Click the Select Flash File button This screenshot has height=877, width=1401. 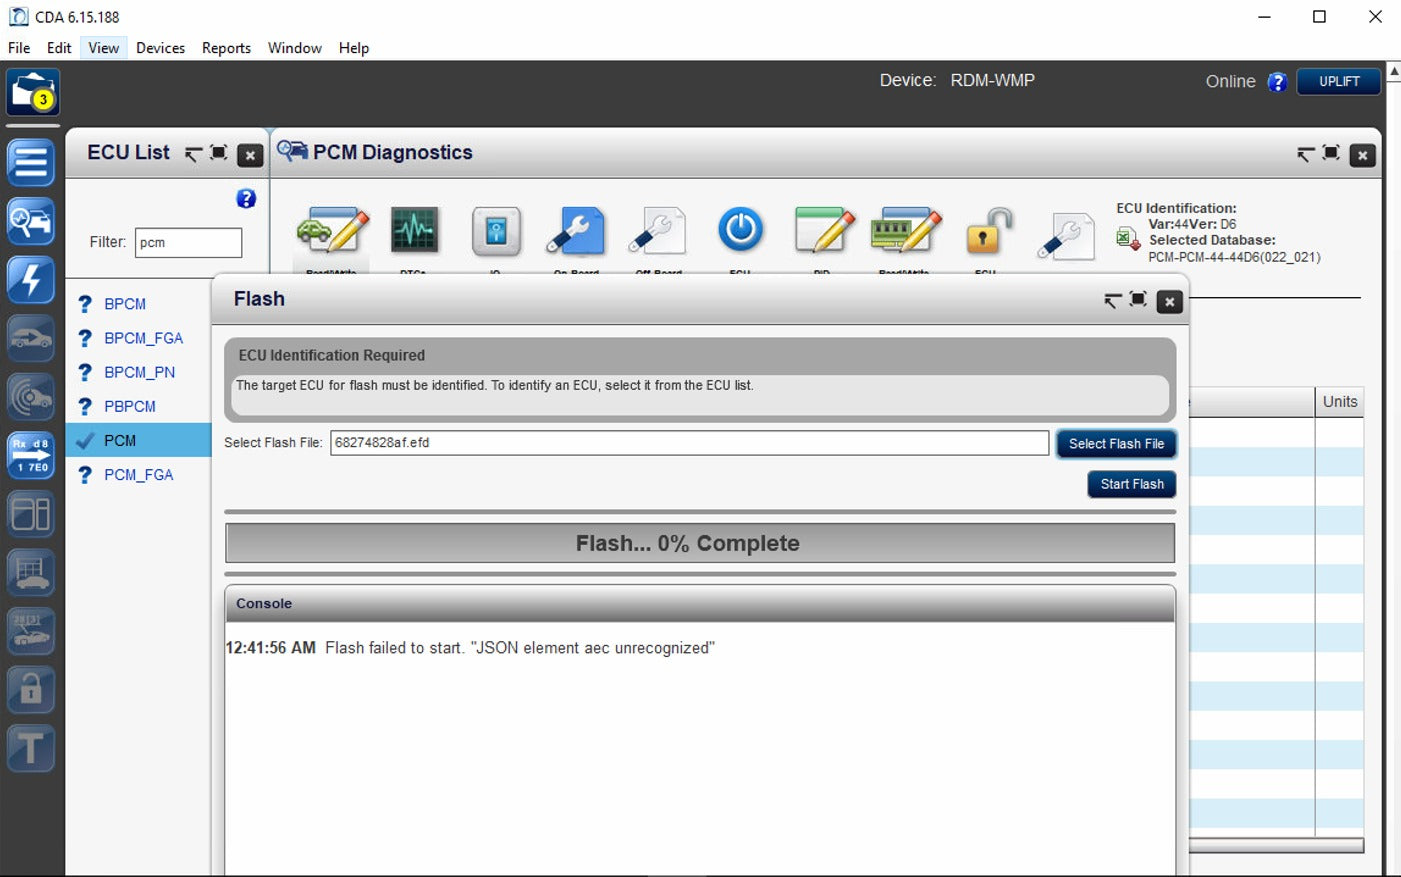[1116, 444]
